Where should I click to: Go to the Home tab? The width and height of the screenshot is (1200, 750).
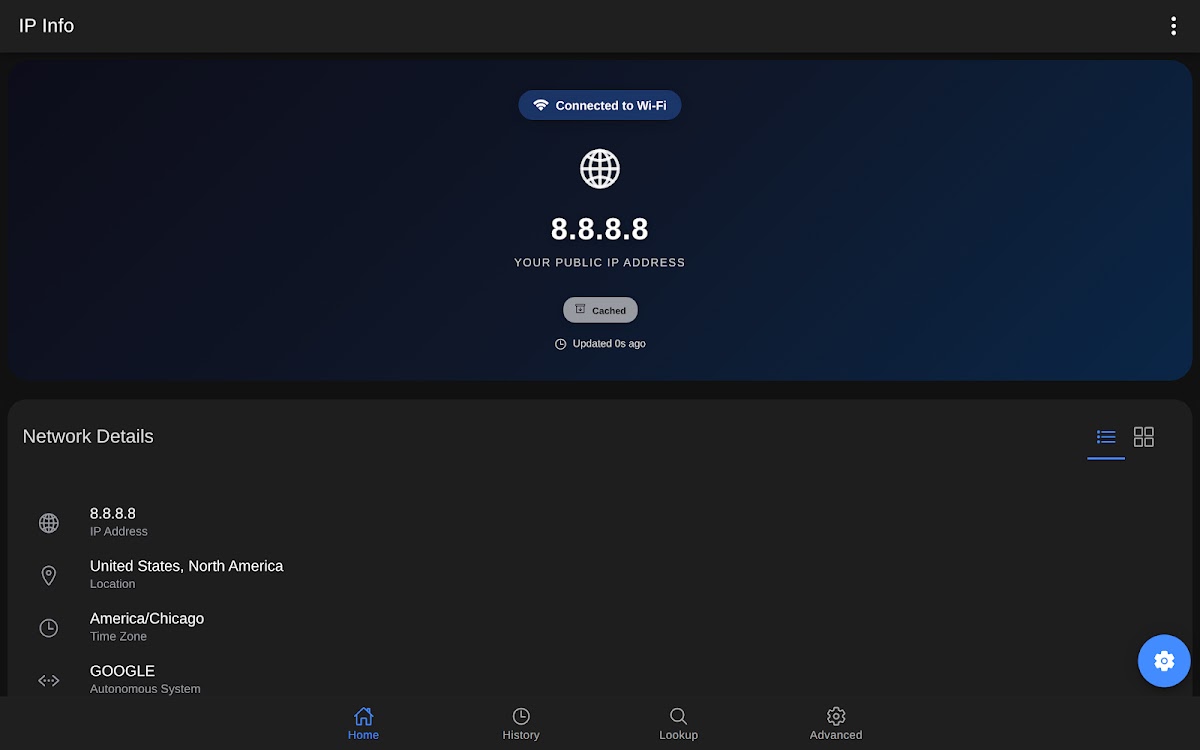(x=363, y=723)
